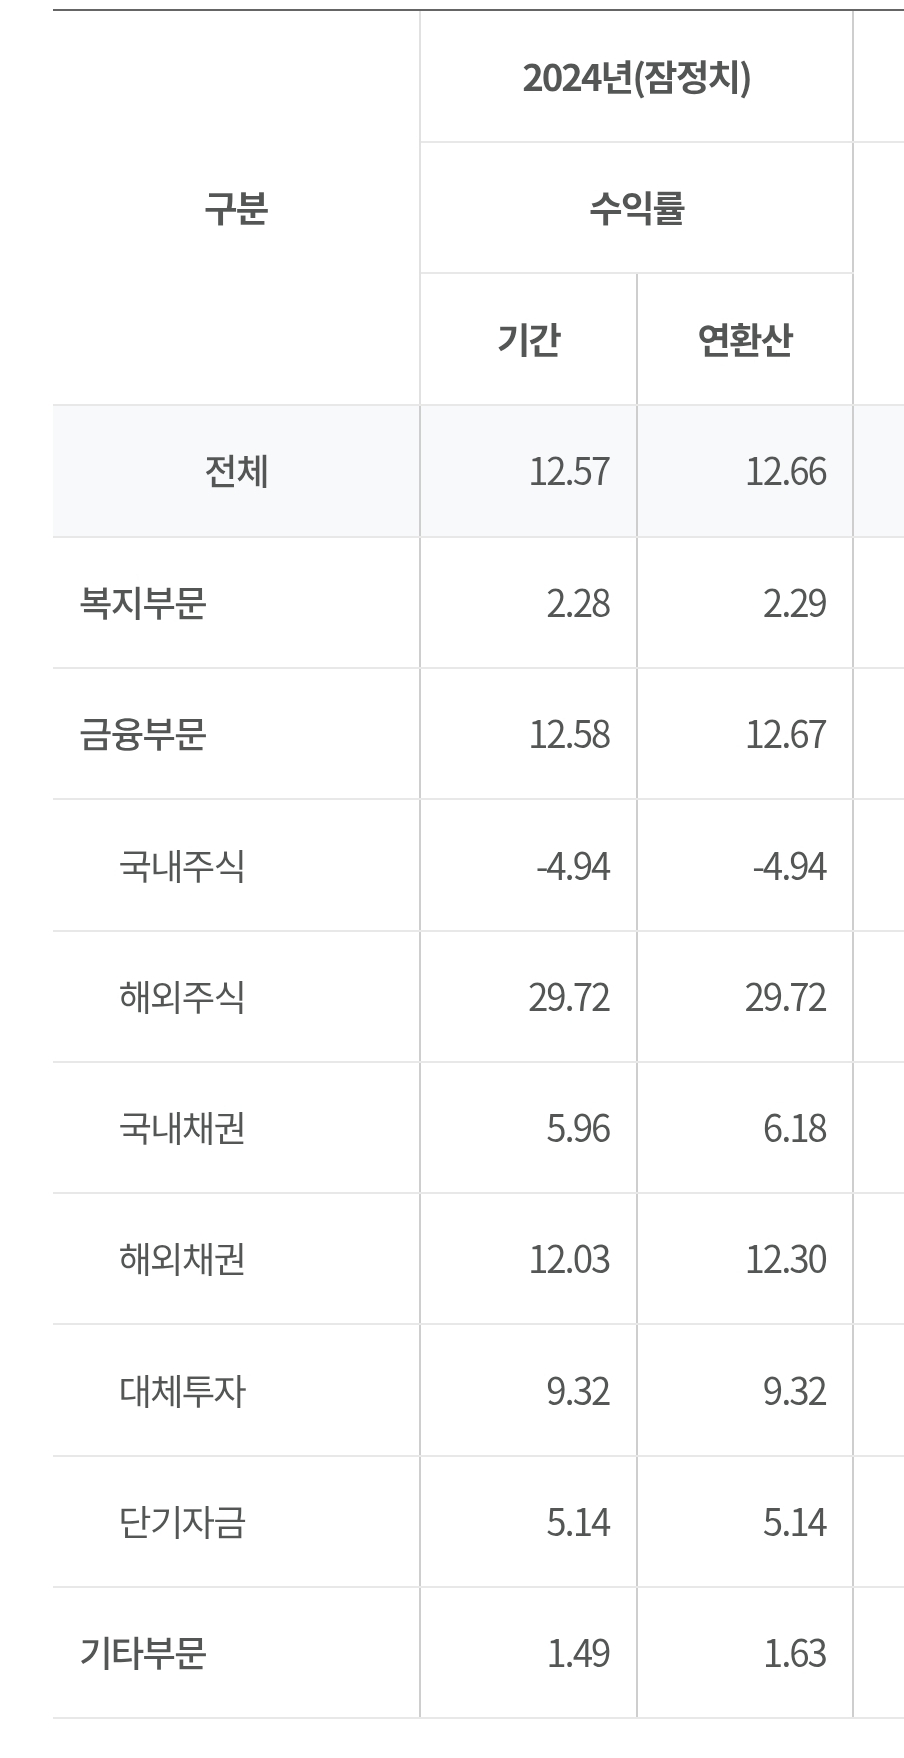Select the 단기자금 row label
This screenshot has height=1758, width=904.
pos(181,1522)
